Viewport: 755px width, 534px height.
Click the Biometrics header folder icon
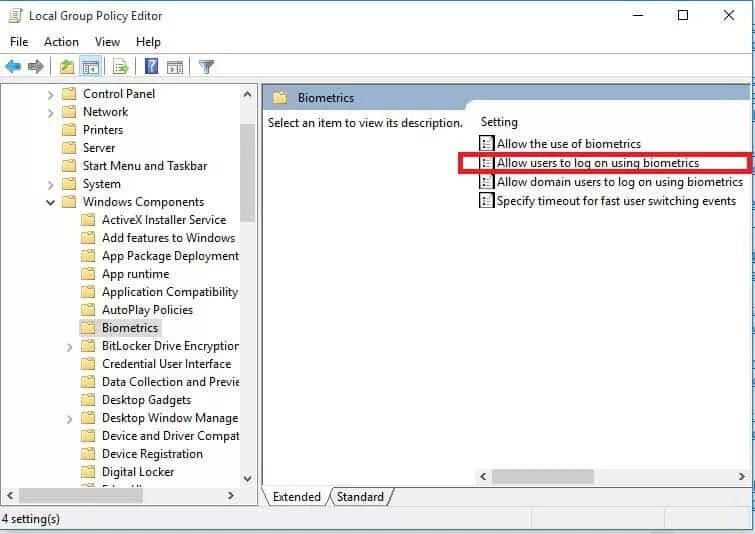(x=280, y=98)
